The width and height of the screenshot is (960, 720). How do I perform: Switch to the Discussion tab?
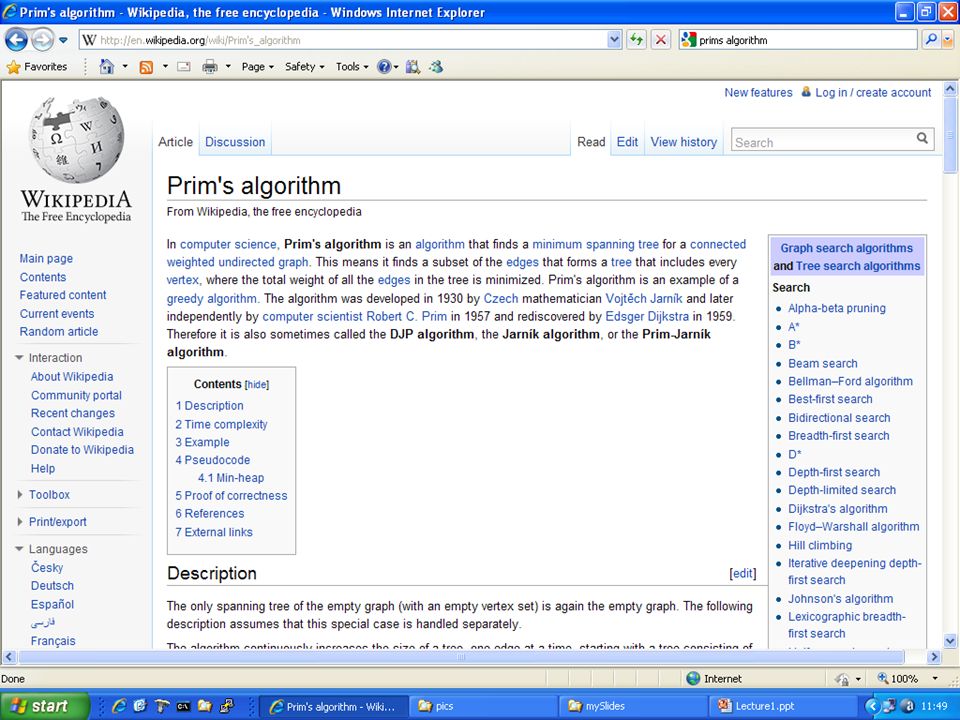click(235, 142)
